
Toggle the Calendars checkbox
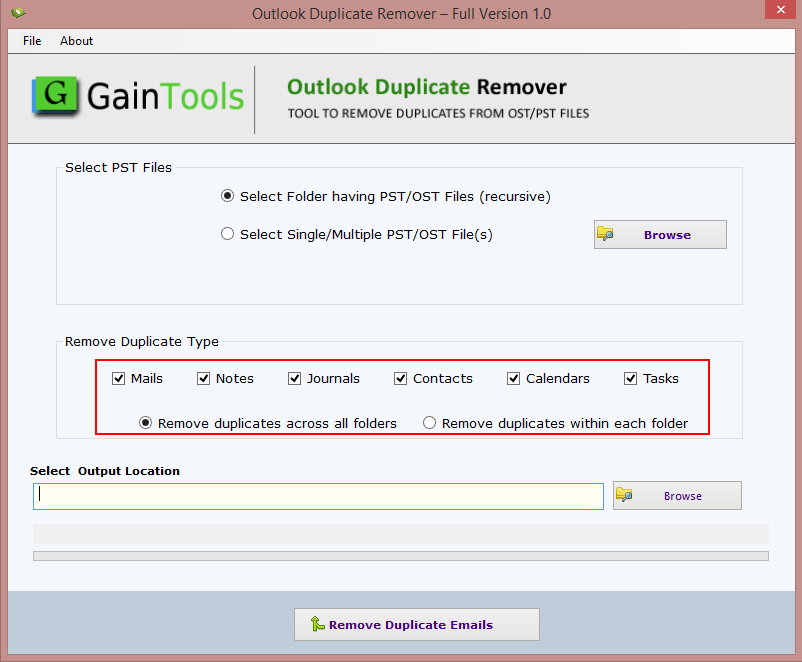(514, 378)
